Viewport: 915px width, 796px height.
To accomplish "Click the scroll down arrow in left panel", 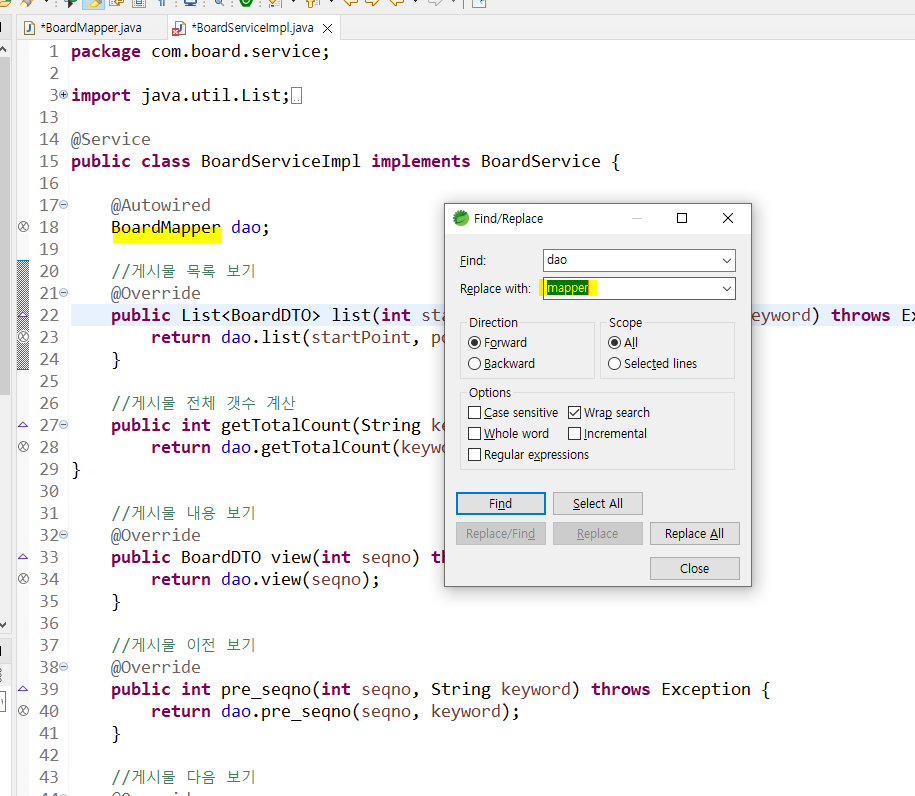I will coord(4,624).
